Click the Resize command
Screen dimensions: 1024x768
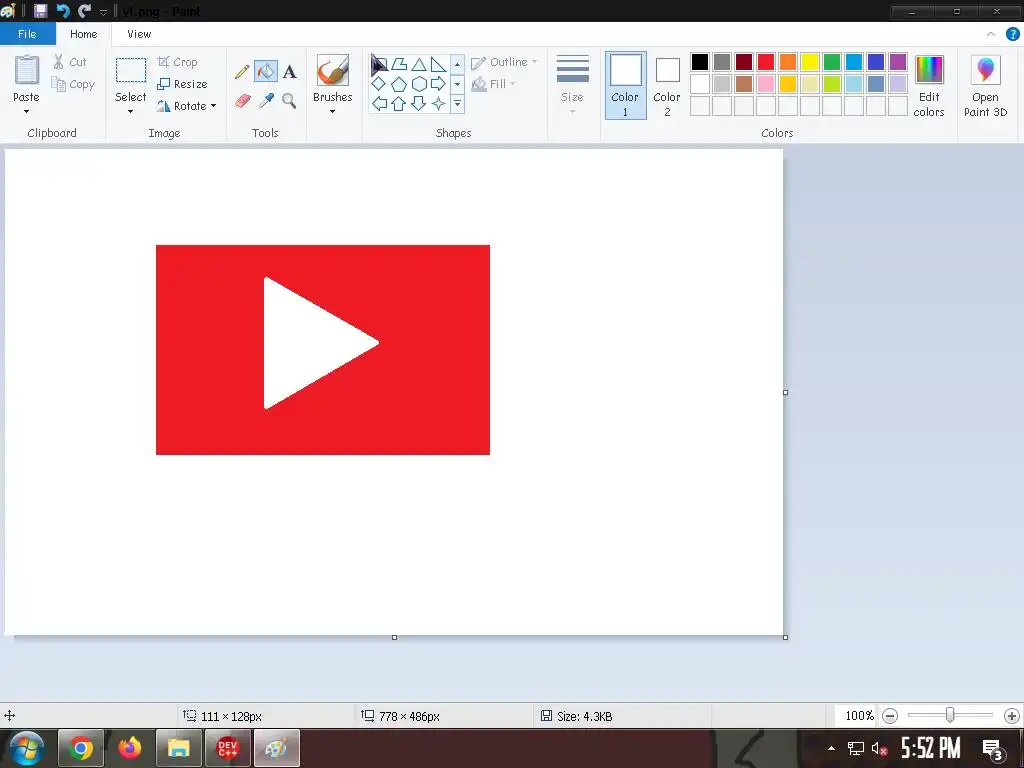pyautogui.click(x=182, y=84)
